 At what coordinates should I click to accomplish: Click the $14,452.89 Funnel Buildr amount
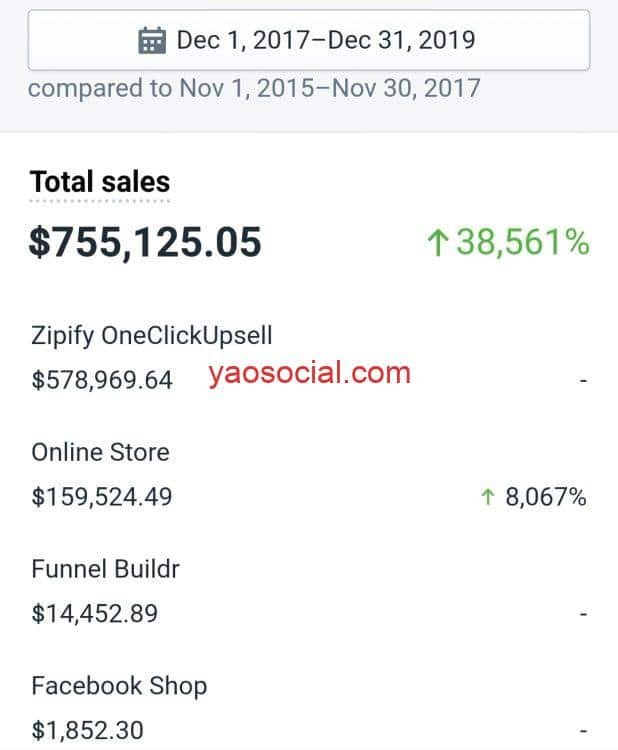click(x=95, y=614)
